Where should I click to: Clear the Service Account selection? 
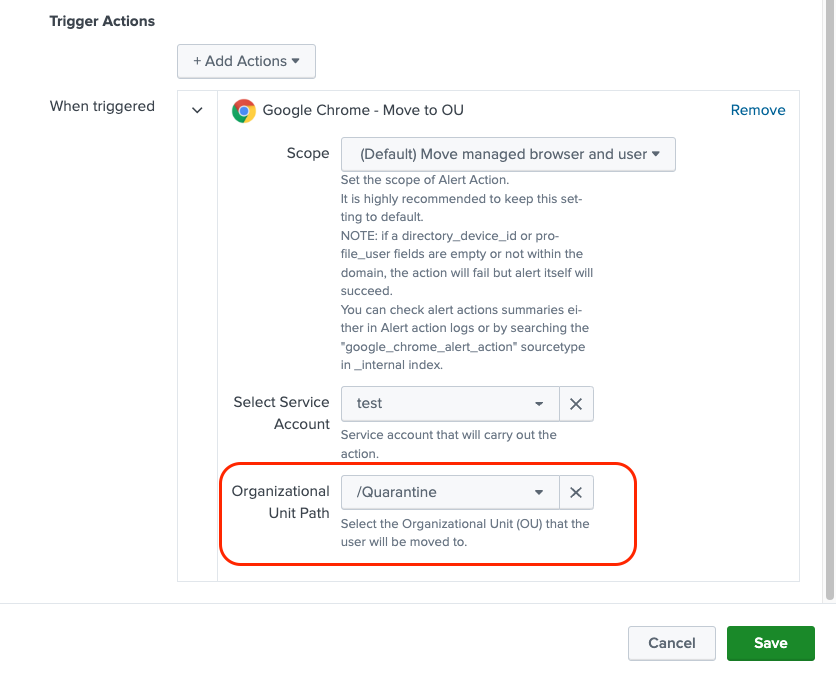pyautogui.click(x=576, y=404)
